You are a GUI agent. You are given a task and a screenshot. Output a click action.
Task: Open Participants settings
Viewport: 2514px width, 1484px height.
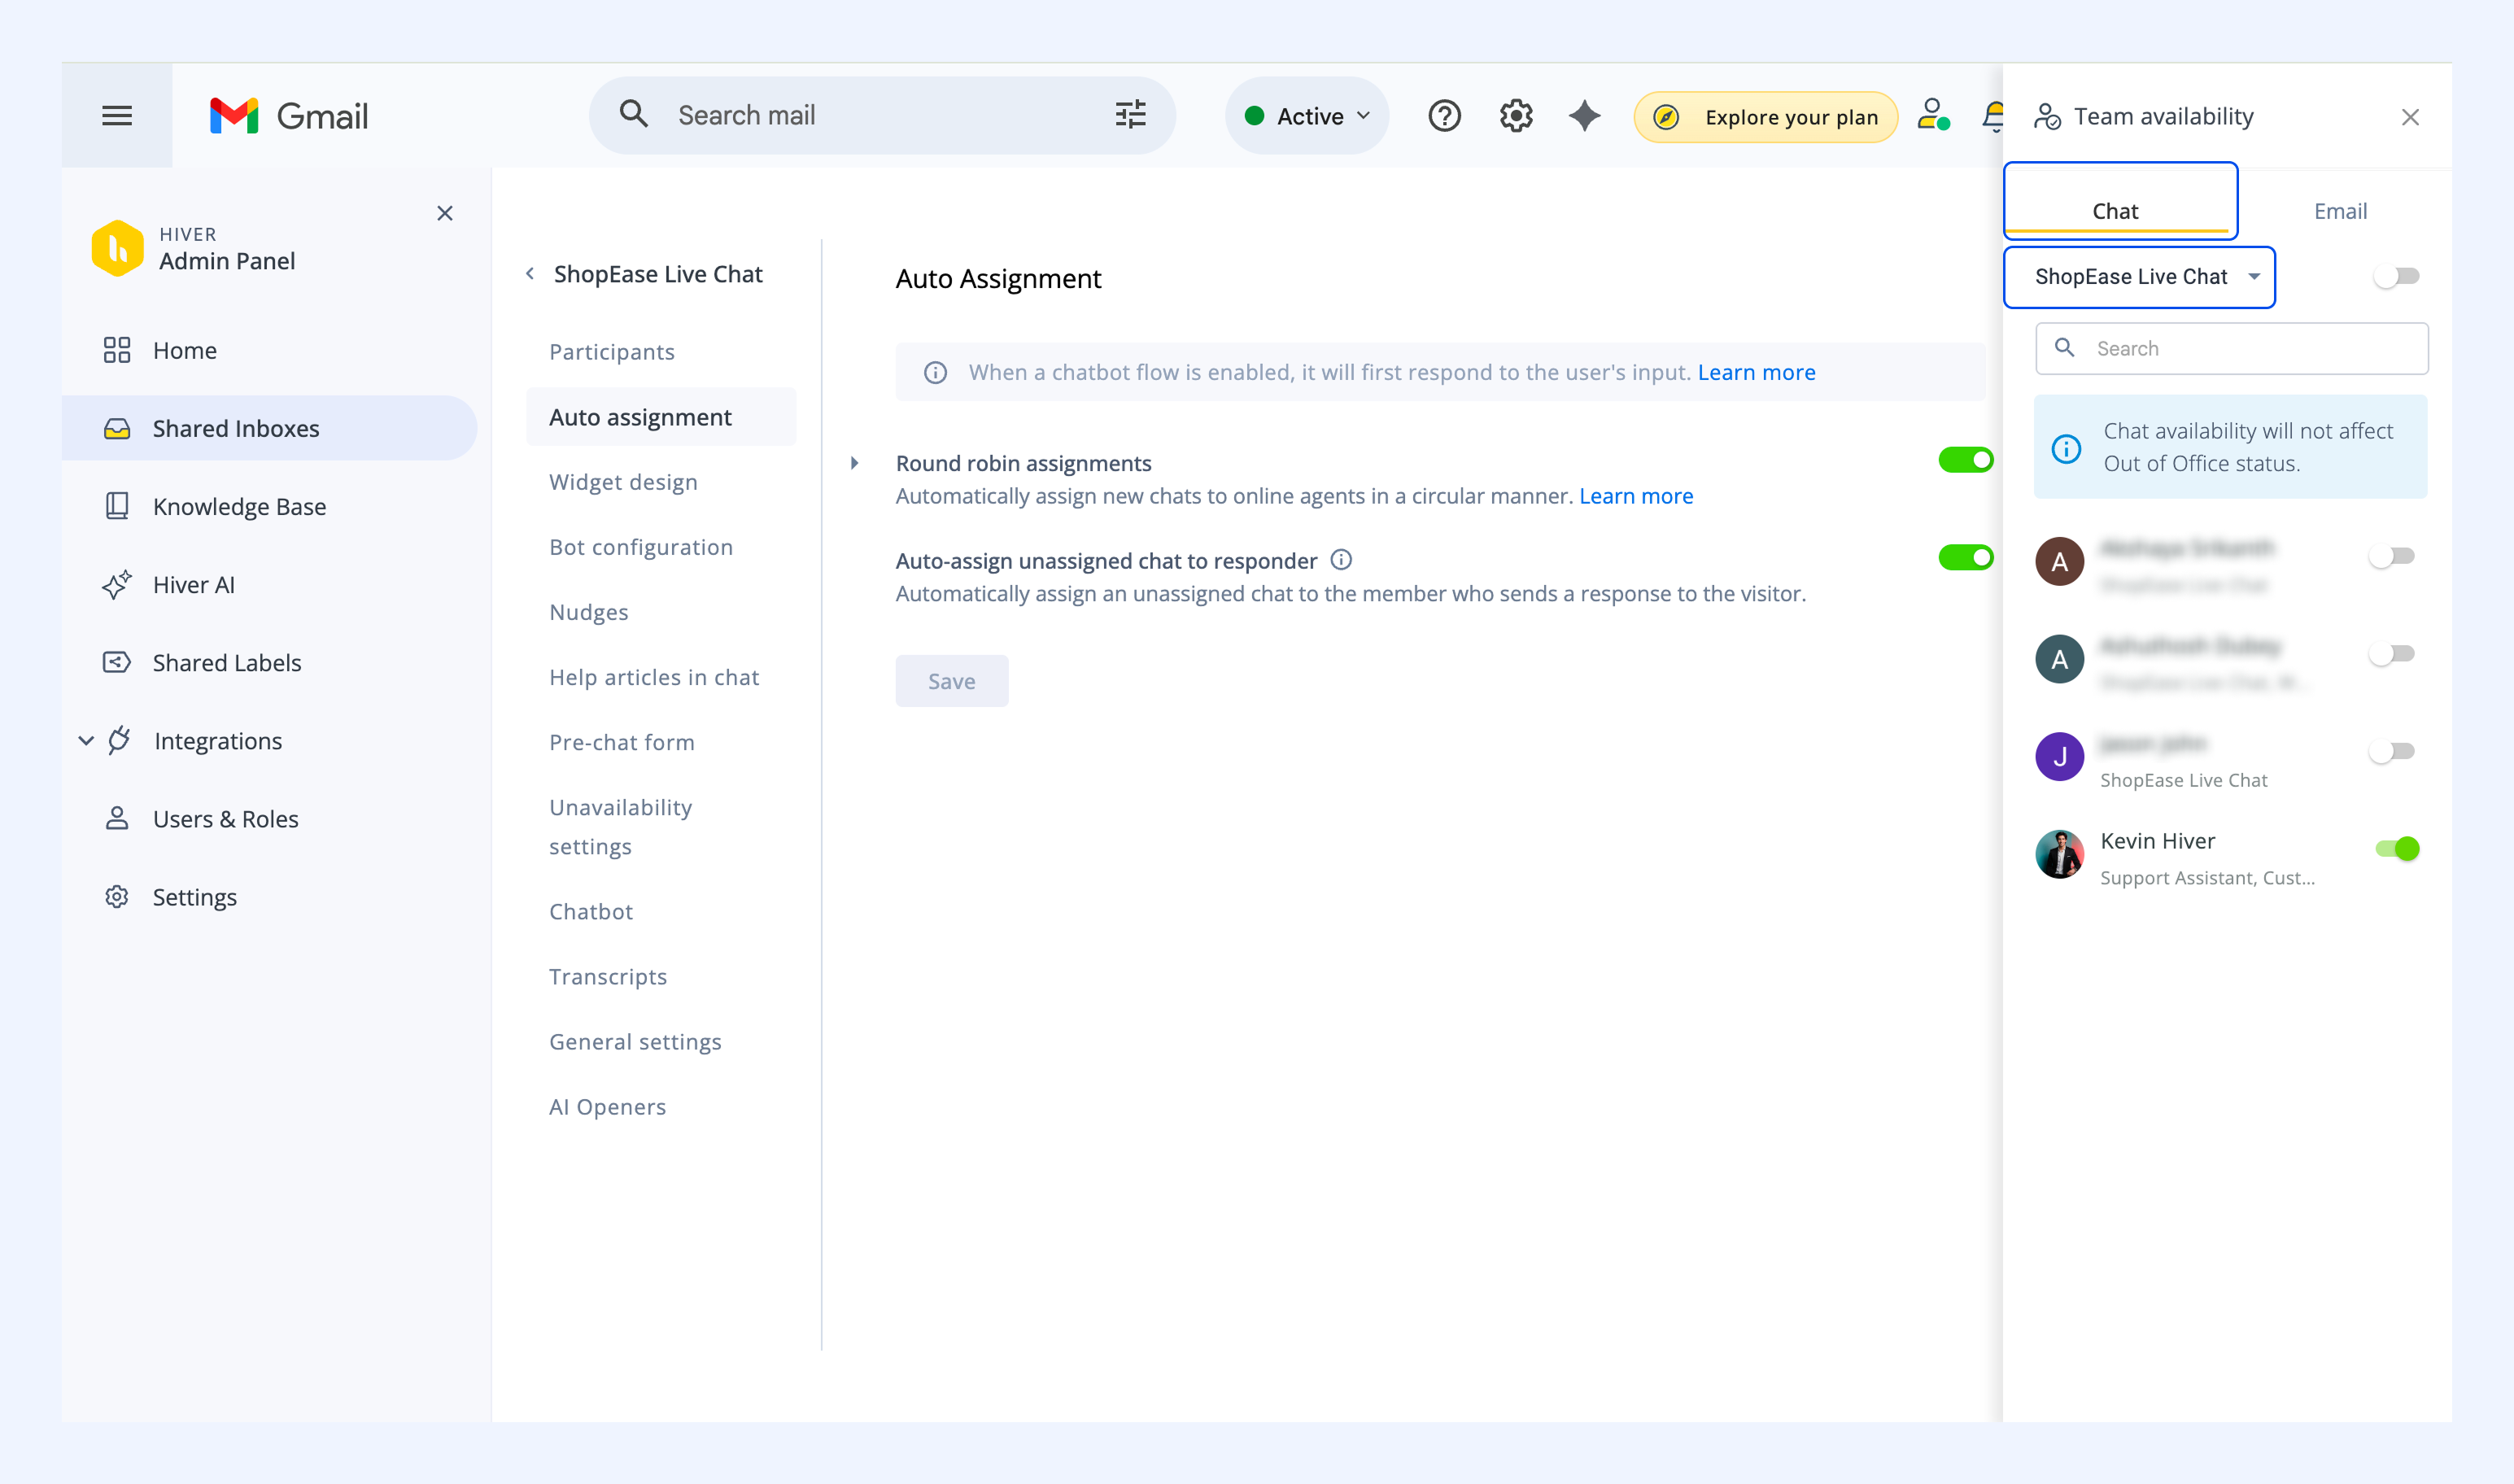point(612,352)
